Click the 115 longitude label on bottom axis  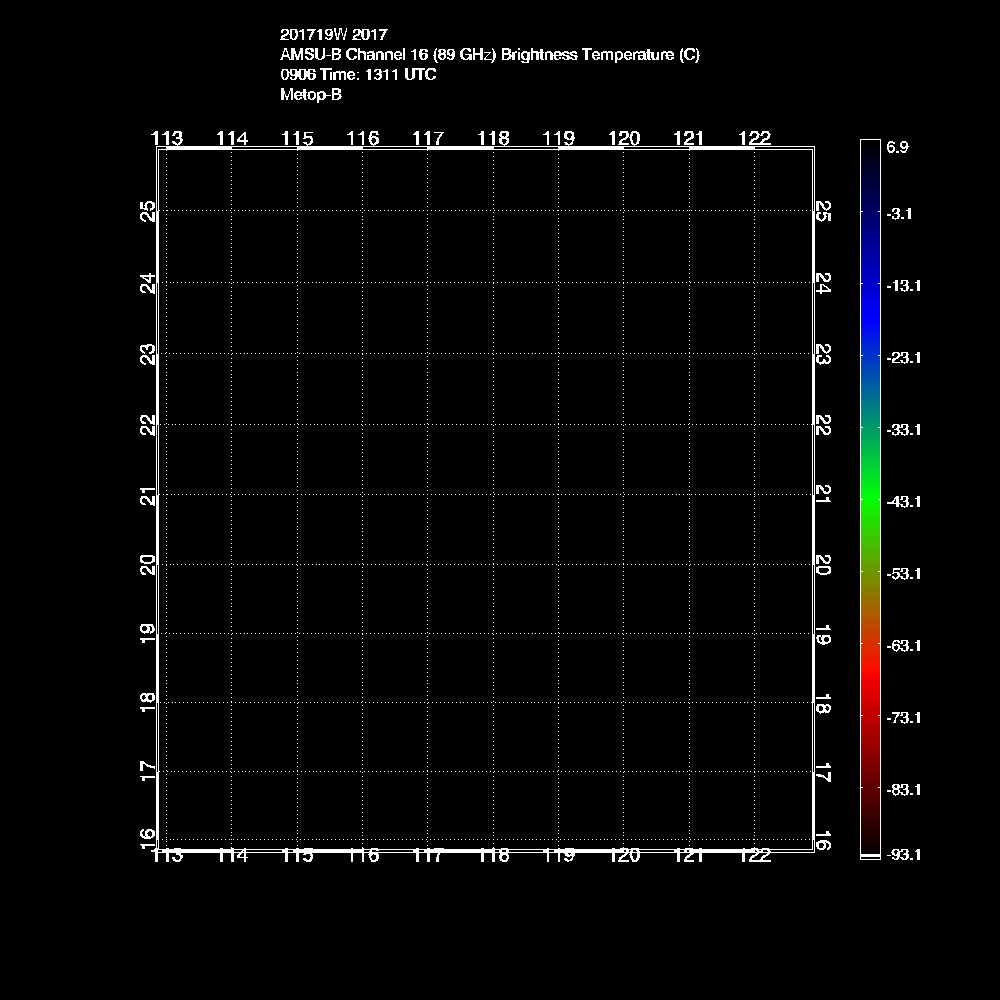[x=297, y=855]
